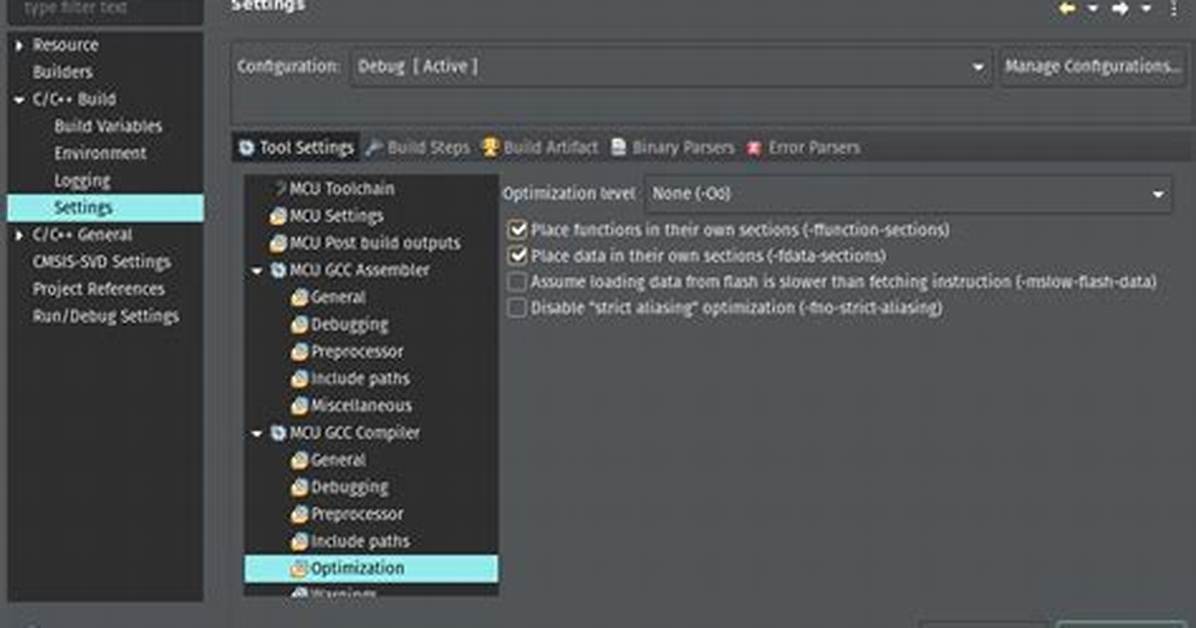This screenshot has height=628, width=1196.
Task: Uncheck Place functions in their own sections
Action: [518, 229]
